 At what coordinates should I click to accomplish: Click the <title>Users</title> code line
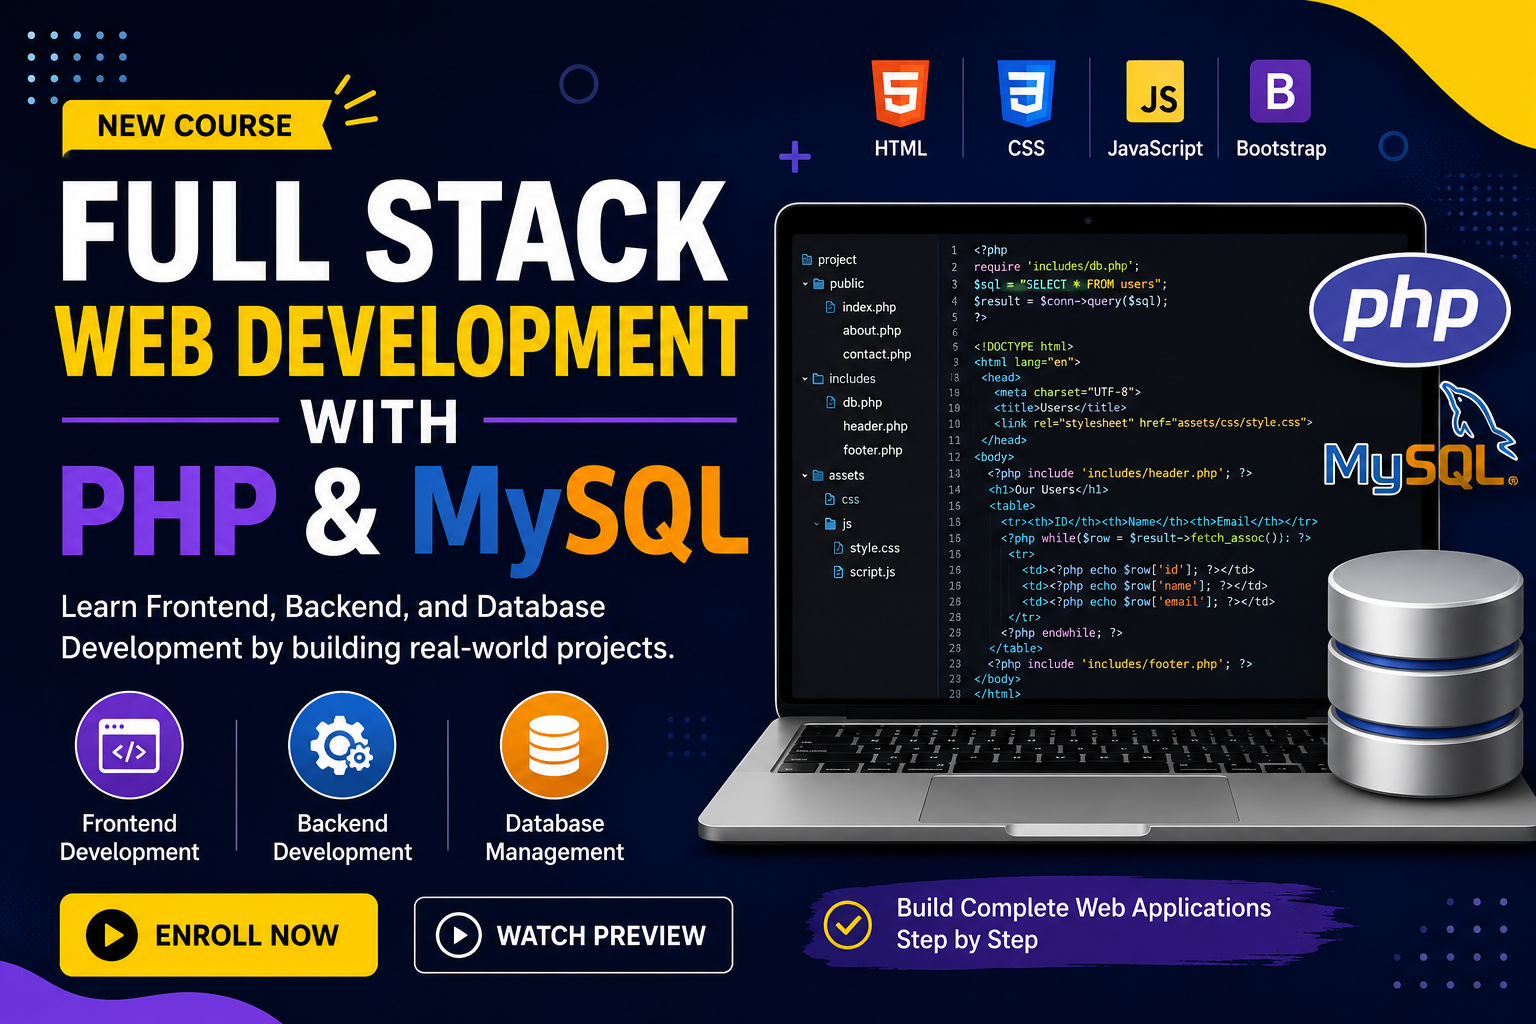click(1060, 408)
